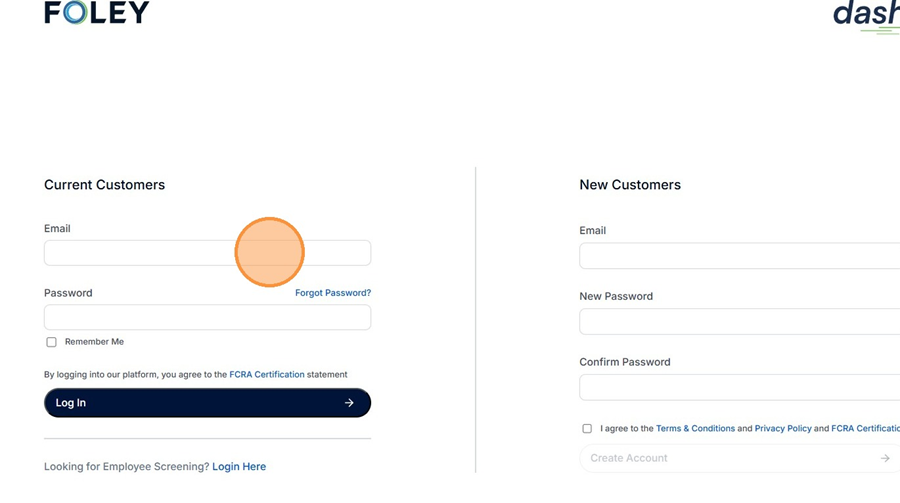900x503 pixels.
Task: Follow the Login Here employee screening link
Action: click(239, 467)
